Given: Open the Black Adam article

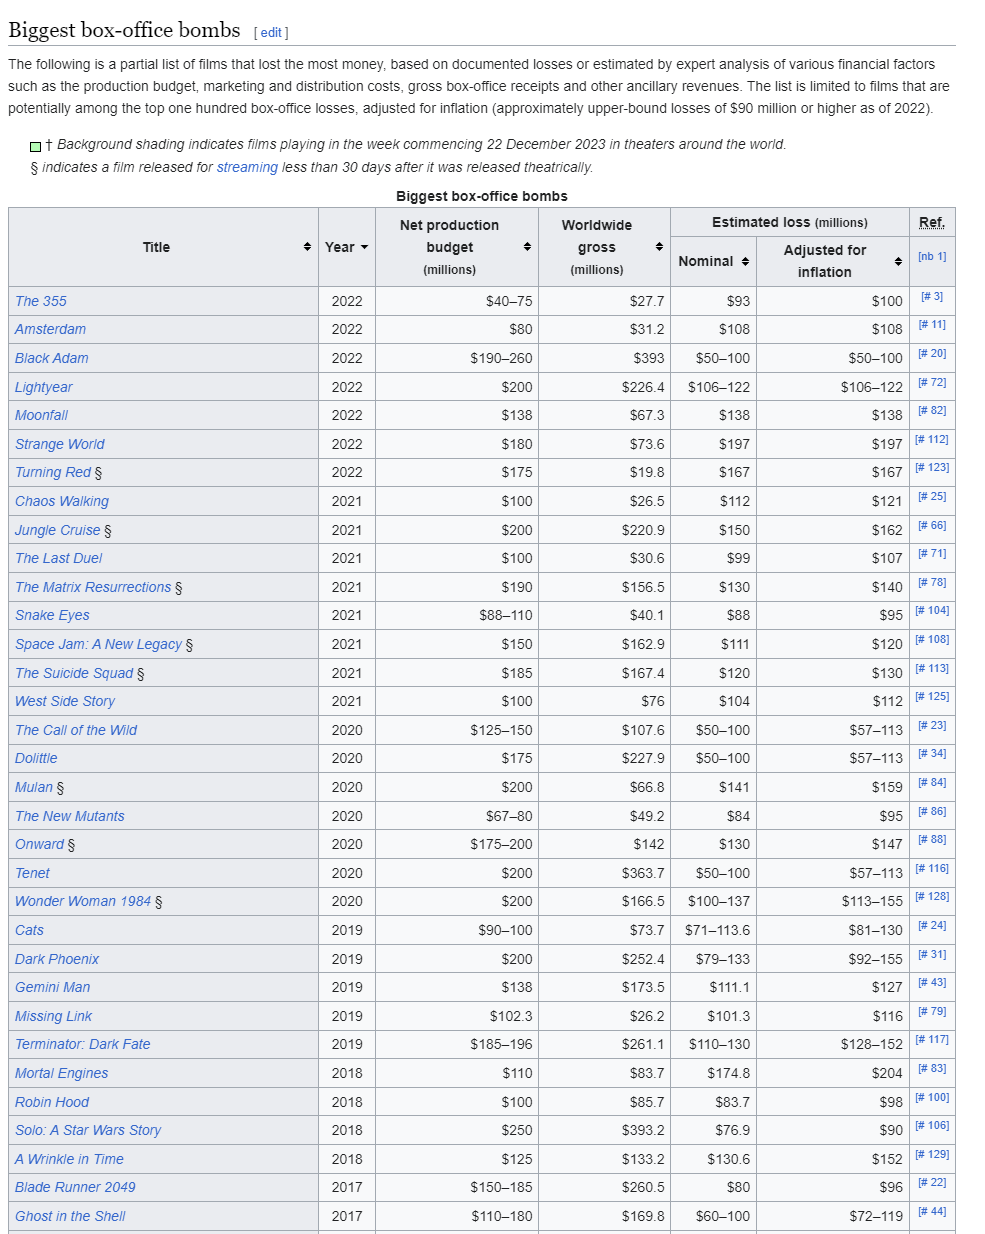Looking at the screenshot, I should [51, 358].
